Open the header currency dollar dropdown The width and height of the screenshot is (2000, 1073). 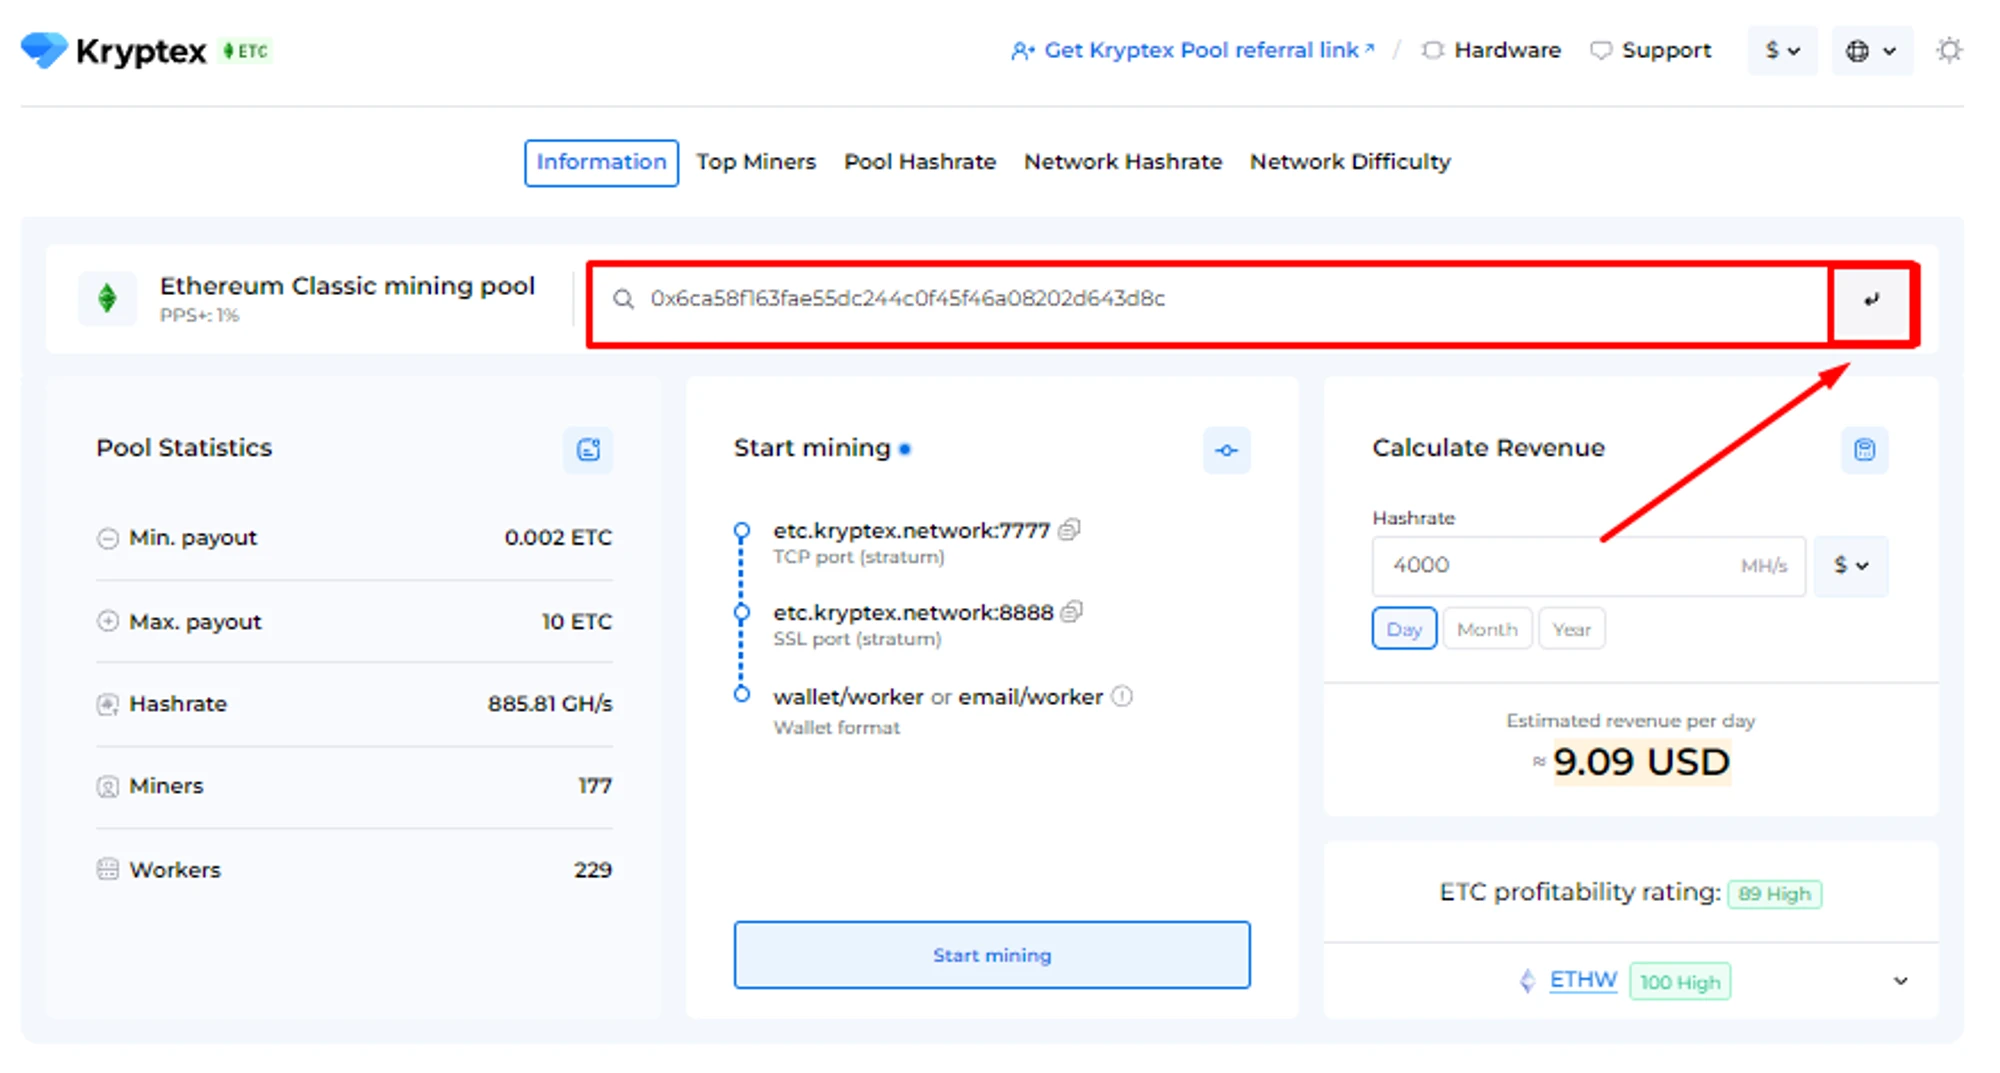[1781, 51]
